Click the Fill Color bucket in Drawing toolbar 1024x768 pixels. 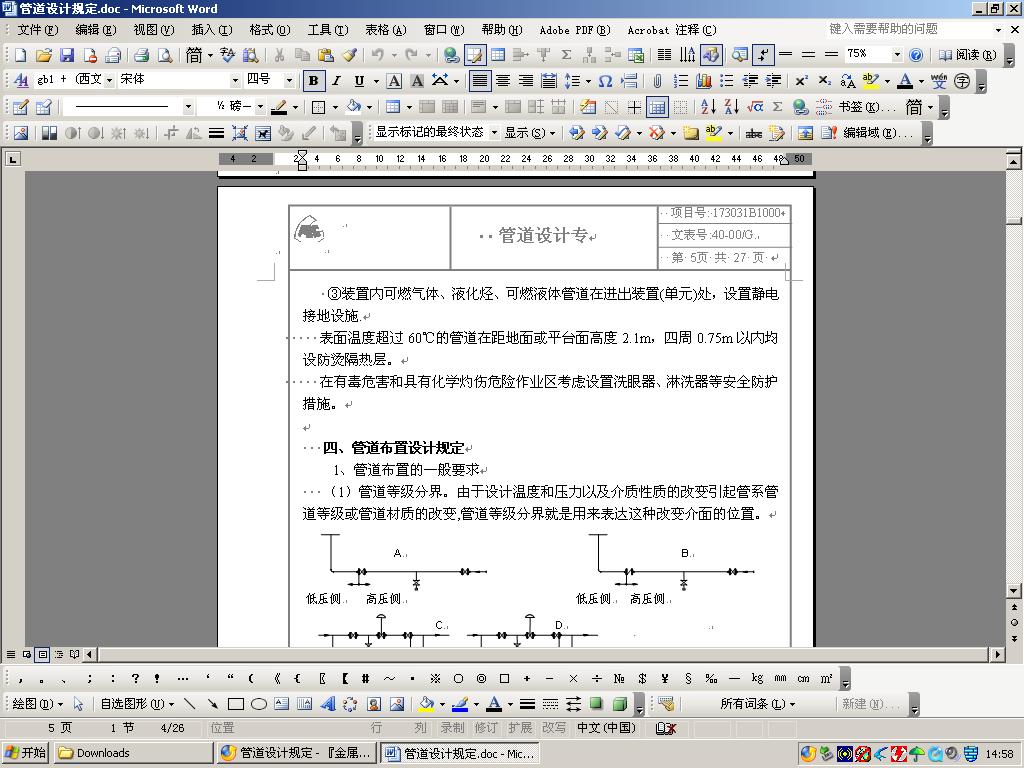[426, 704]
